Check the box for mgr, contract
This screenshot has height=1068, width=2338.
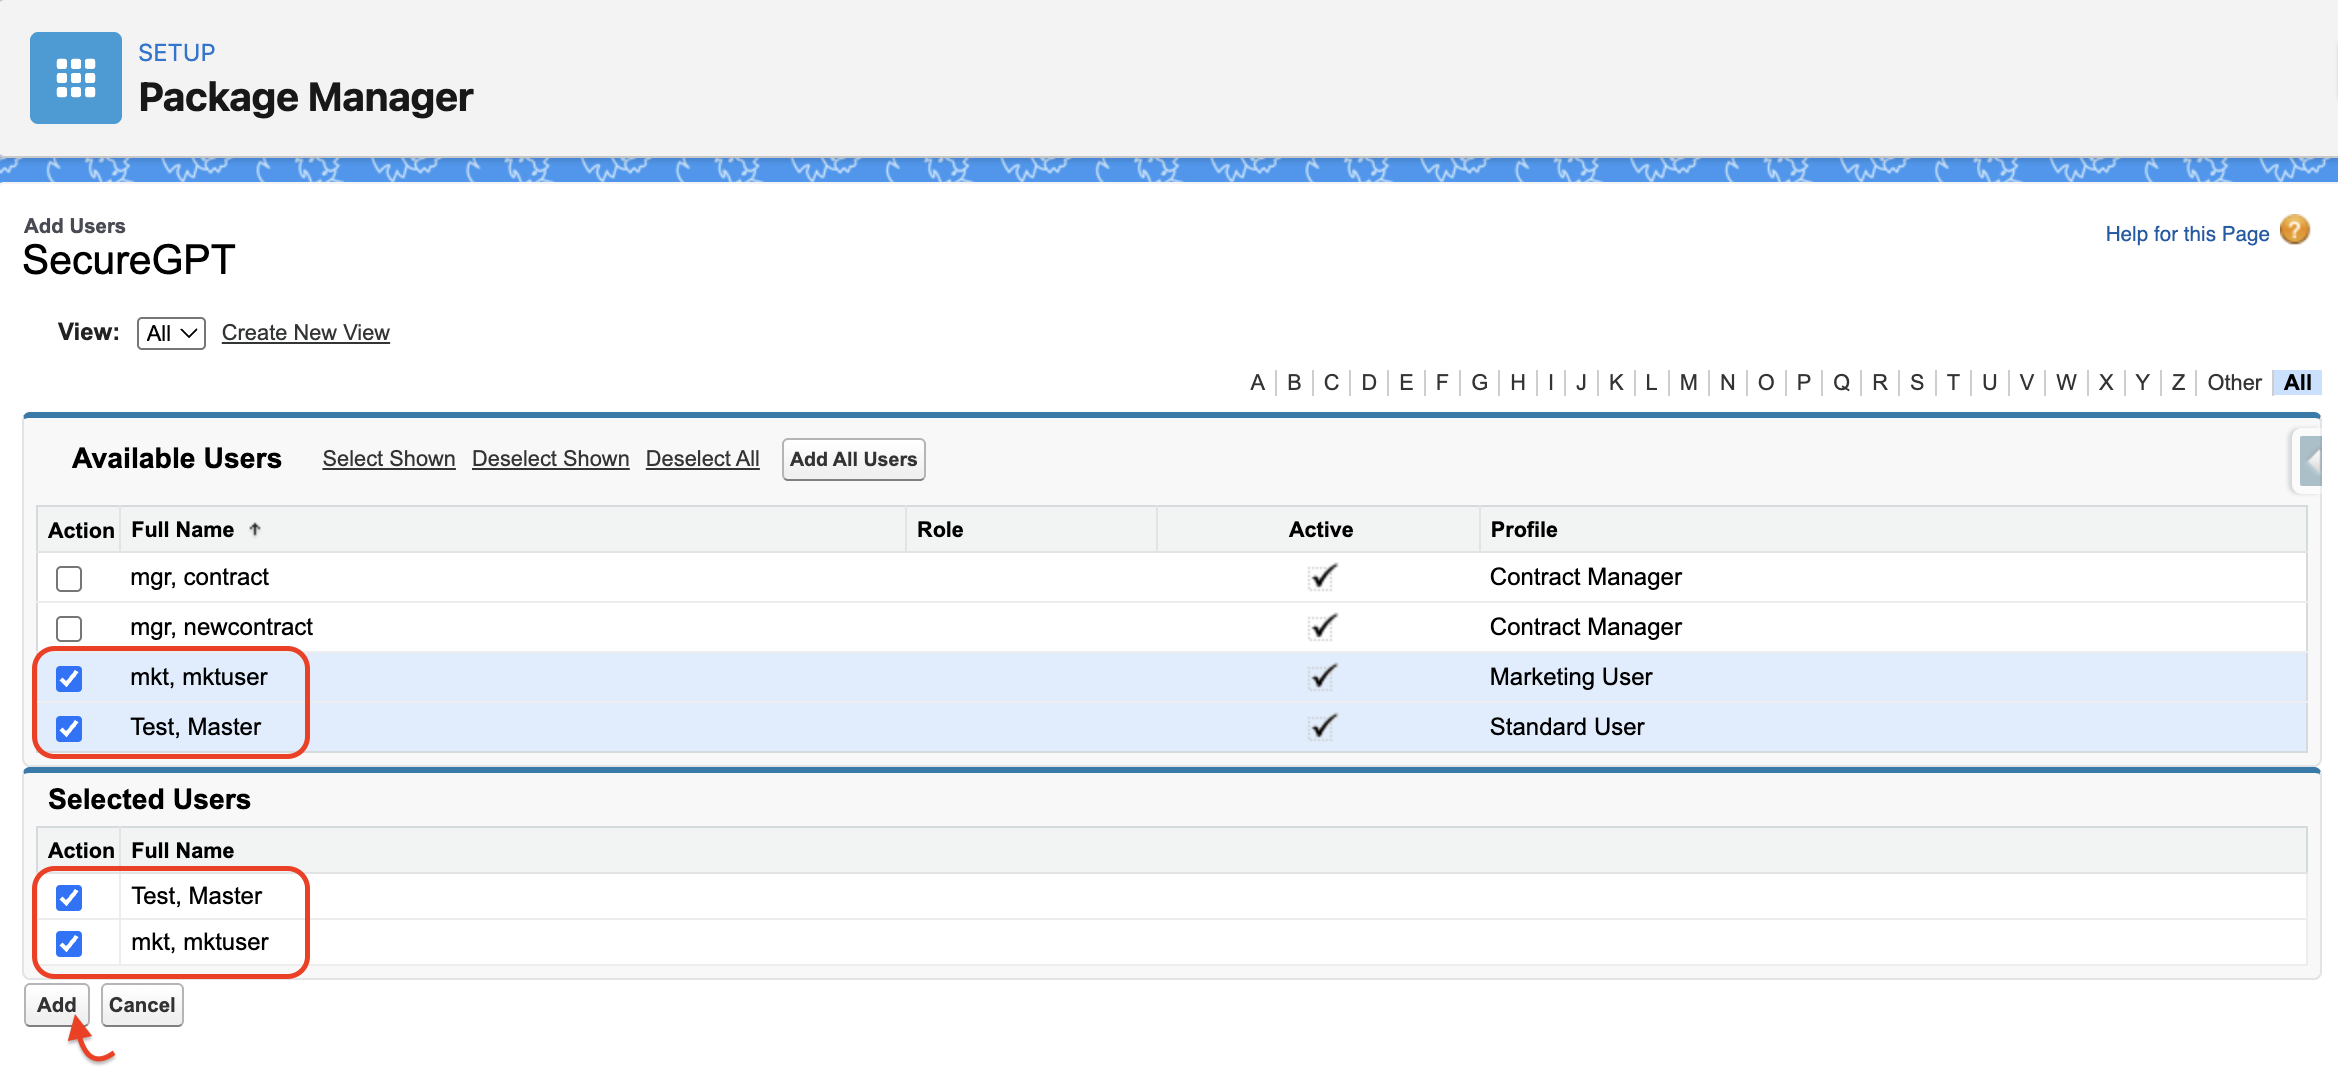click(x=69, y=578)
